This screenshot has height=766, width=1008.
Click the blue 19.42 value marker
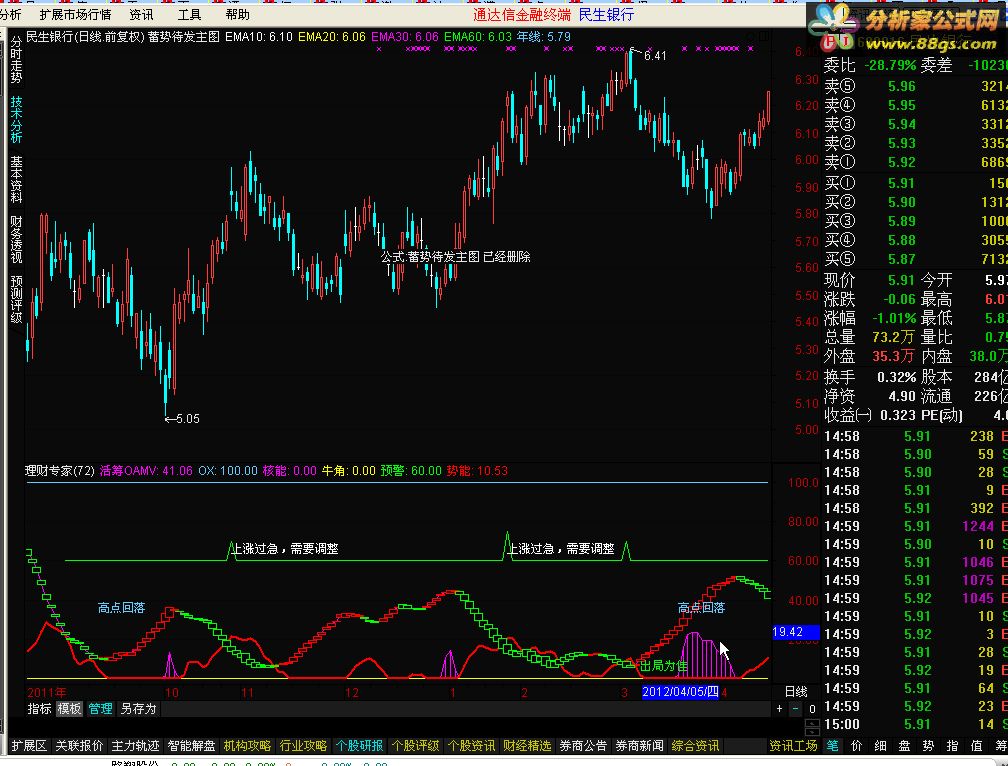796,632
